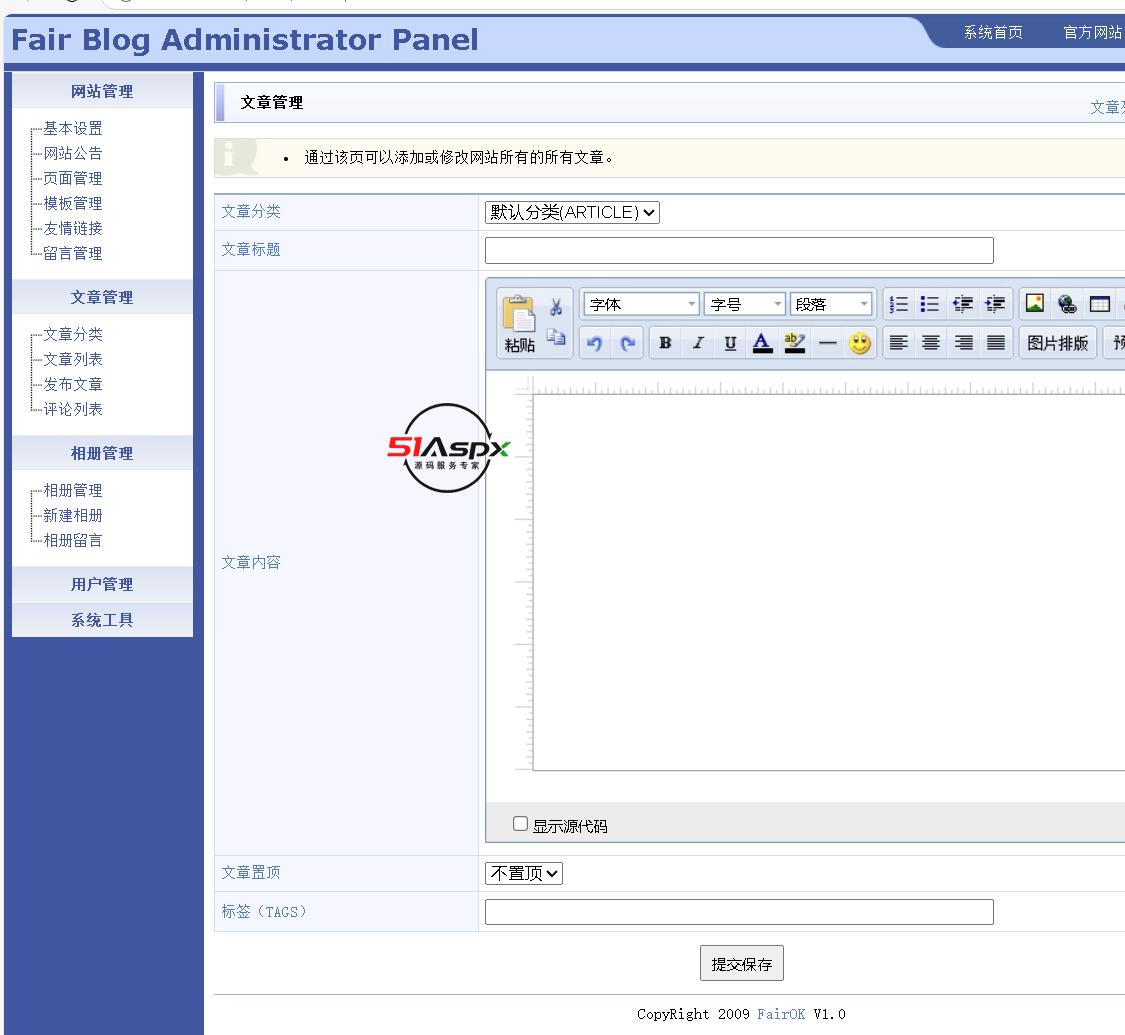Click the Cut scissors icon
The image size is (1125, 1035).
pos(556,307)
